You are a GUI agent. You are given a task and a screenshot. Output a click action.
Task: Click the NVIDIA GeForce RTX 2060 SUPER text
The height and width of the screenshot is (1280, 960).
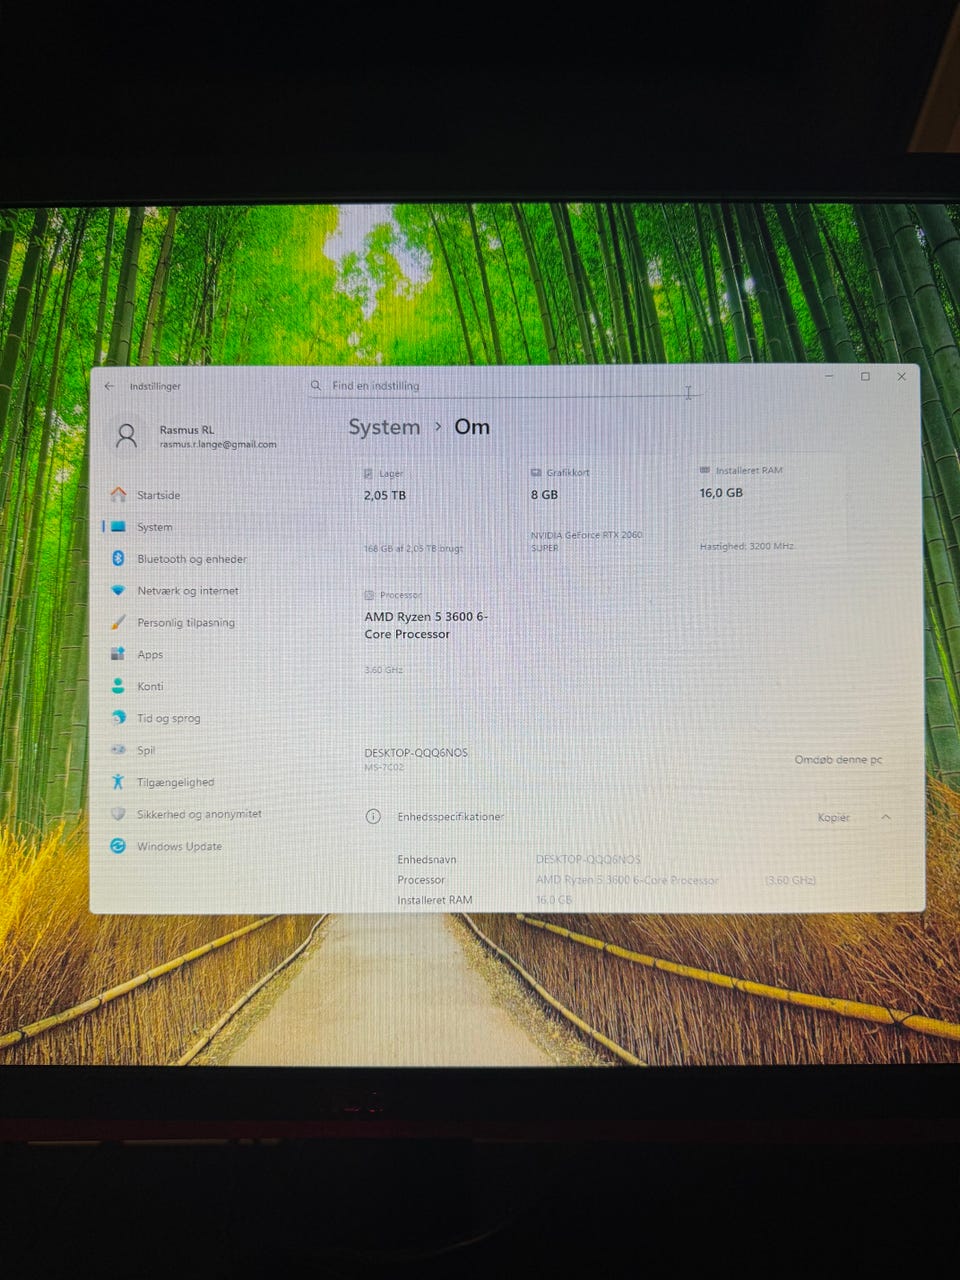586,541
